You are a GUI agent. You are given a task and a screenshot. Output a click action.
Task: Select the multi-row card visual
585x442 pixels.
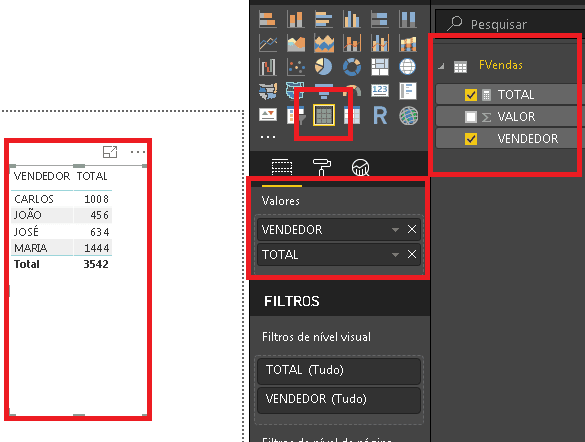407,91
